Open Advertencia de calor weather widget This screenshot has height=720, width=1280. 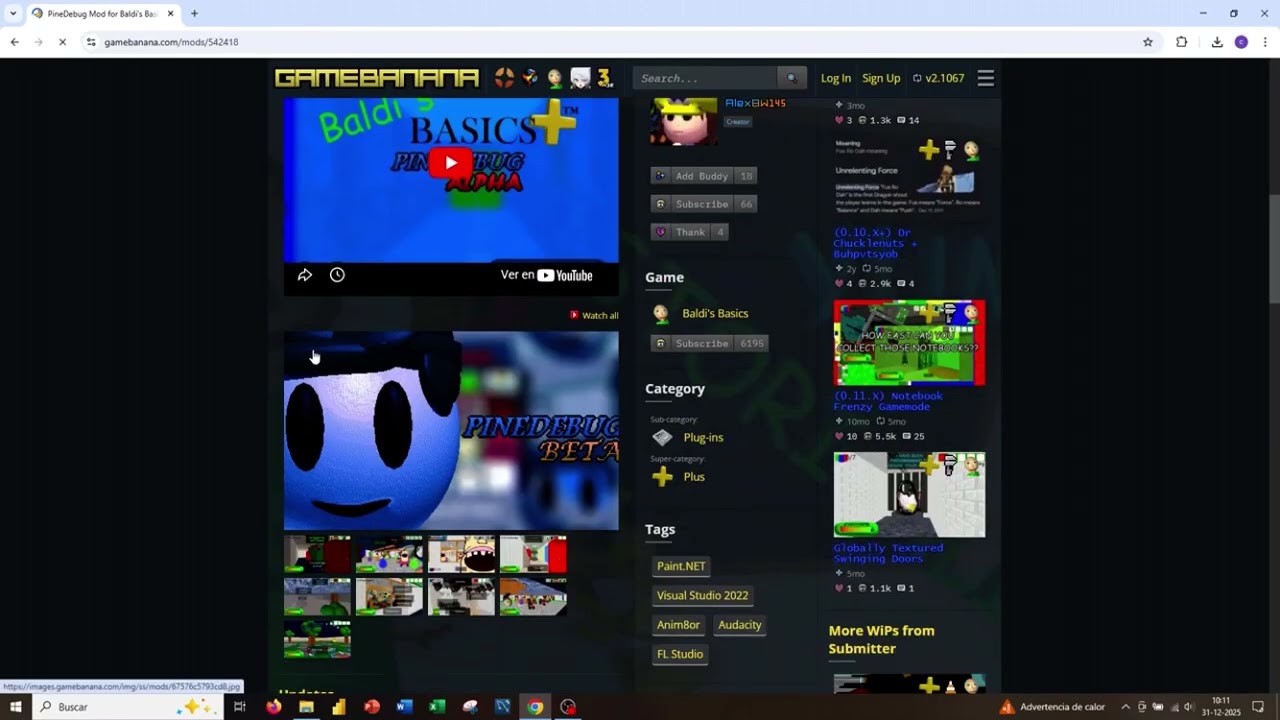1053,707
